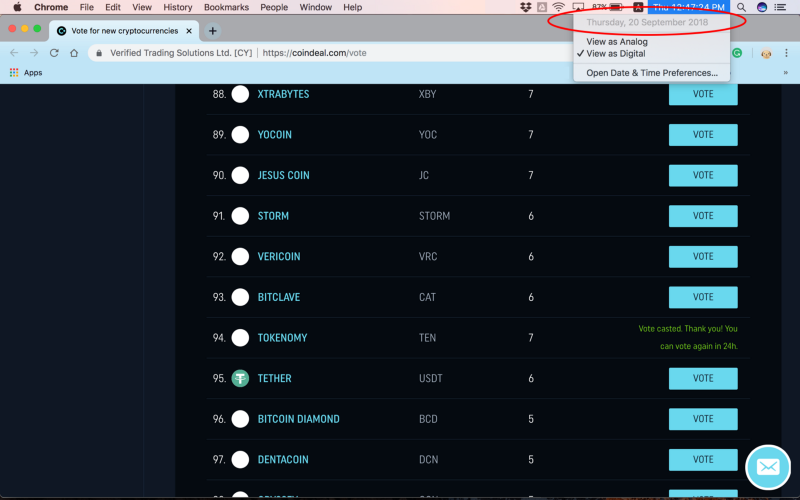The width and height of the screenshot is (800, 500).
Task: Click the menu bar clock
Action: 689,7
